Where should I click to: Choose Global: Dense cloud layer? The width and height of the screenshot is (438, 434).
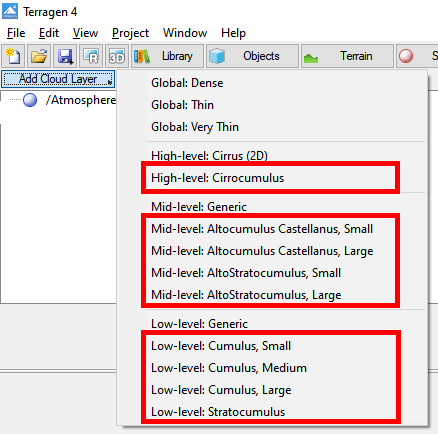click(272, 83)
